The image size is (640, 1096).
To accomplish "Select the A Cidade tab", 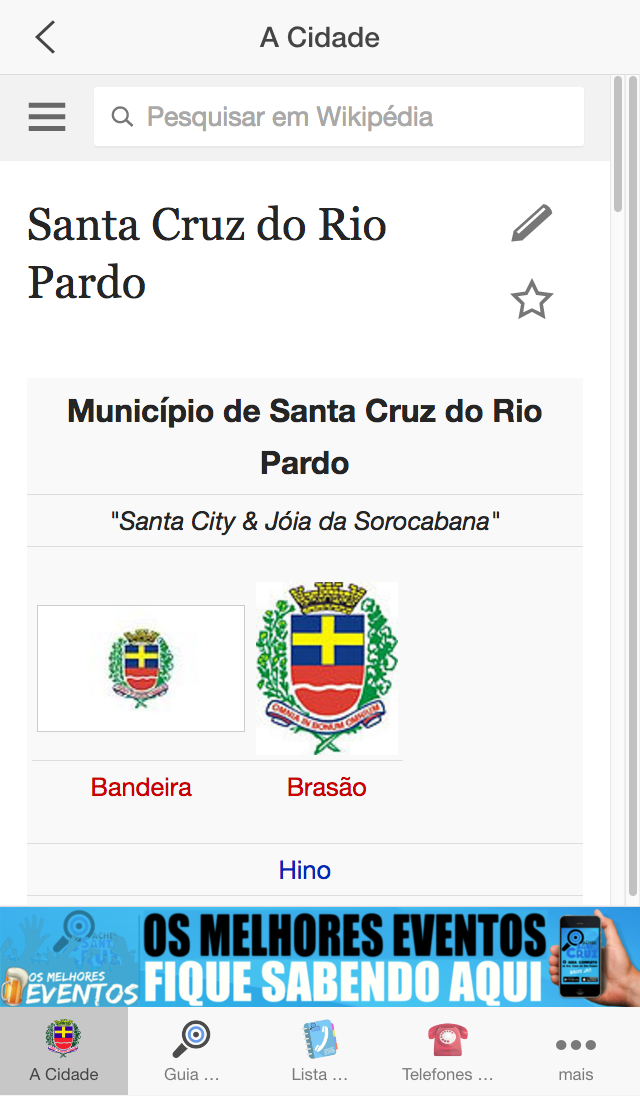I will (x=64, y=1051).
